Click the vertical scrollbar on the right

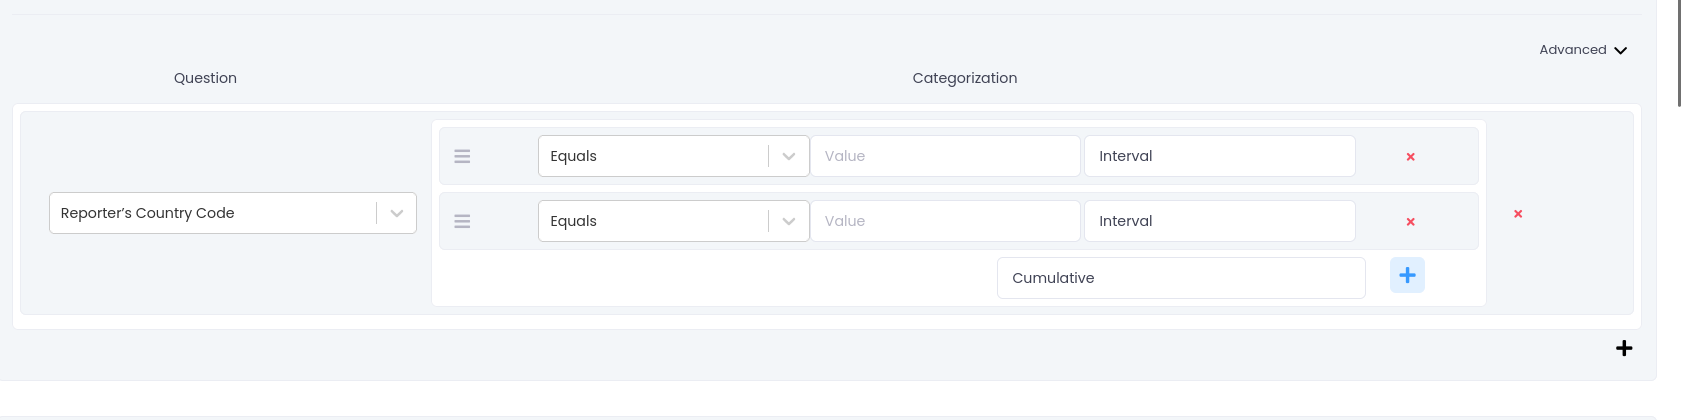pyautogui.click(x=1678, y=50)
